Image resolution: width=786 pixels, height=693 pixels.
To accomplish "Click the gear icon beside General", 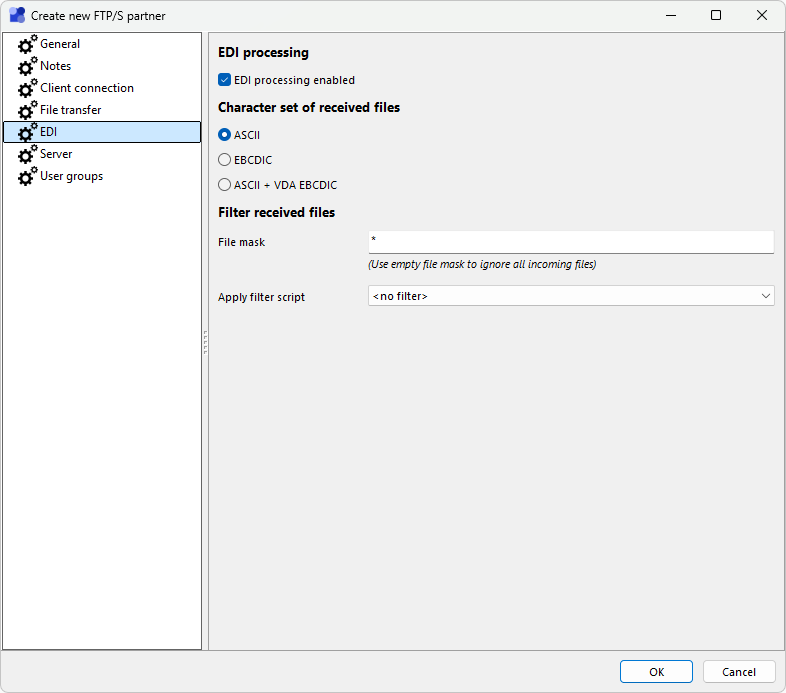I will click(x=27, y=45).
